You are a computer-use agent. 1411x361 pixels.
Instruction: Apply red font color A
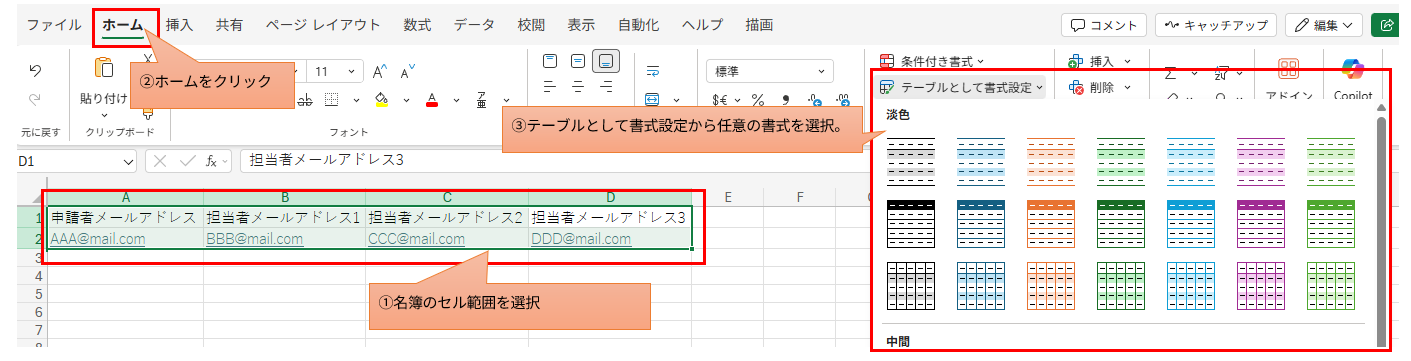click(x=432, y=99)
